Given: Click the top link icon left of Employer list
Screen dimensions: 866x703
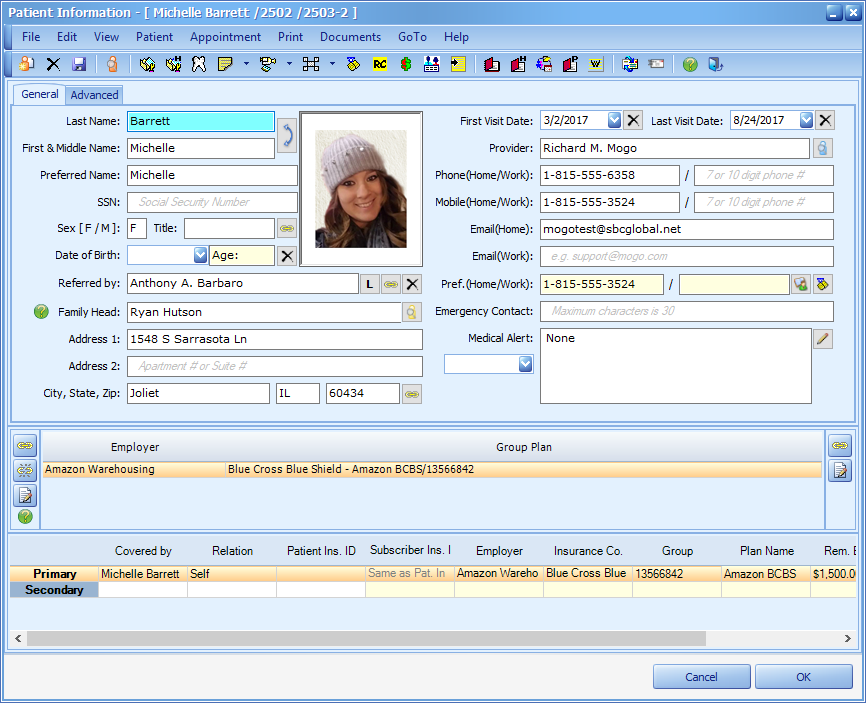Looking at the screenshot, I should click(x=25, y=445).
